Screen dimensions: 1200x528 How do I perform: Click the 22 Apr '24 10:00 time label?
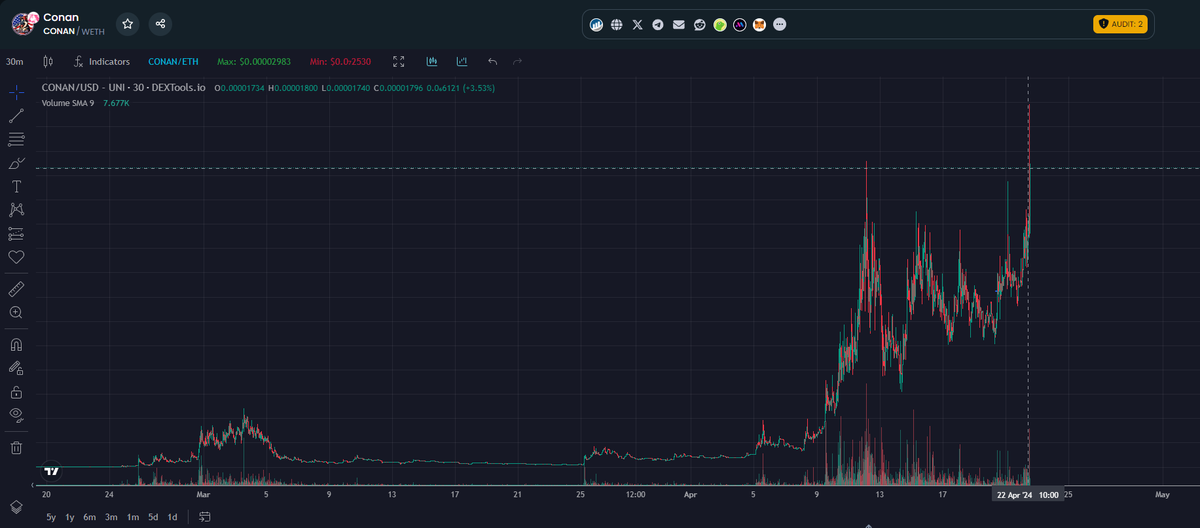click(x=1028, y=494)
